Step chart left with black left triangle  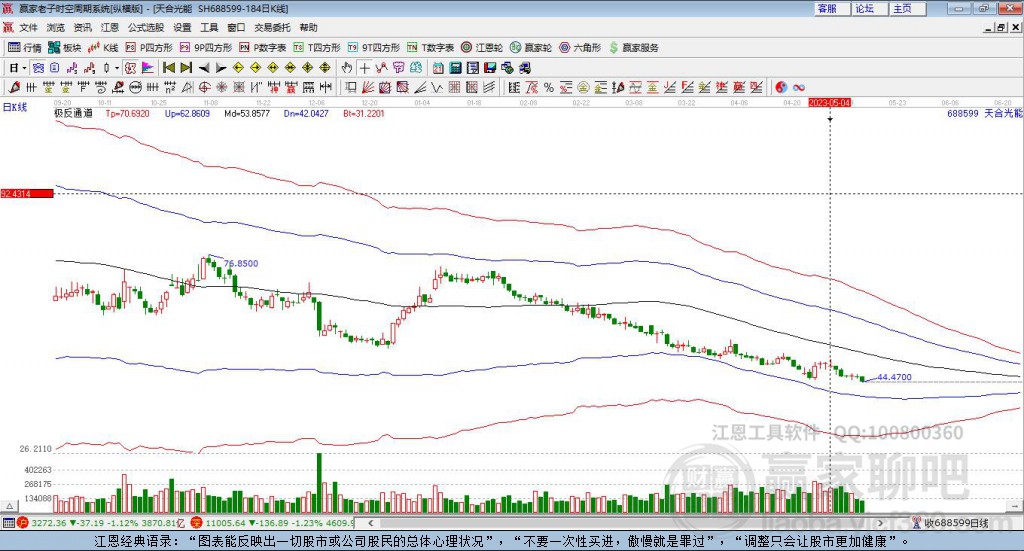(204, 68)
